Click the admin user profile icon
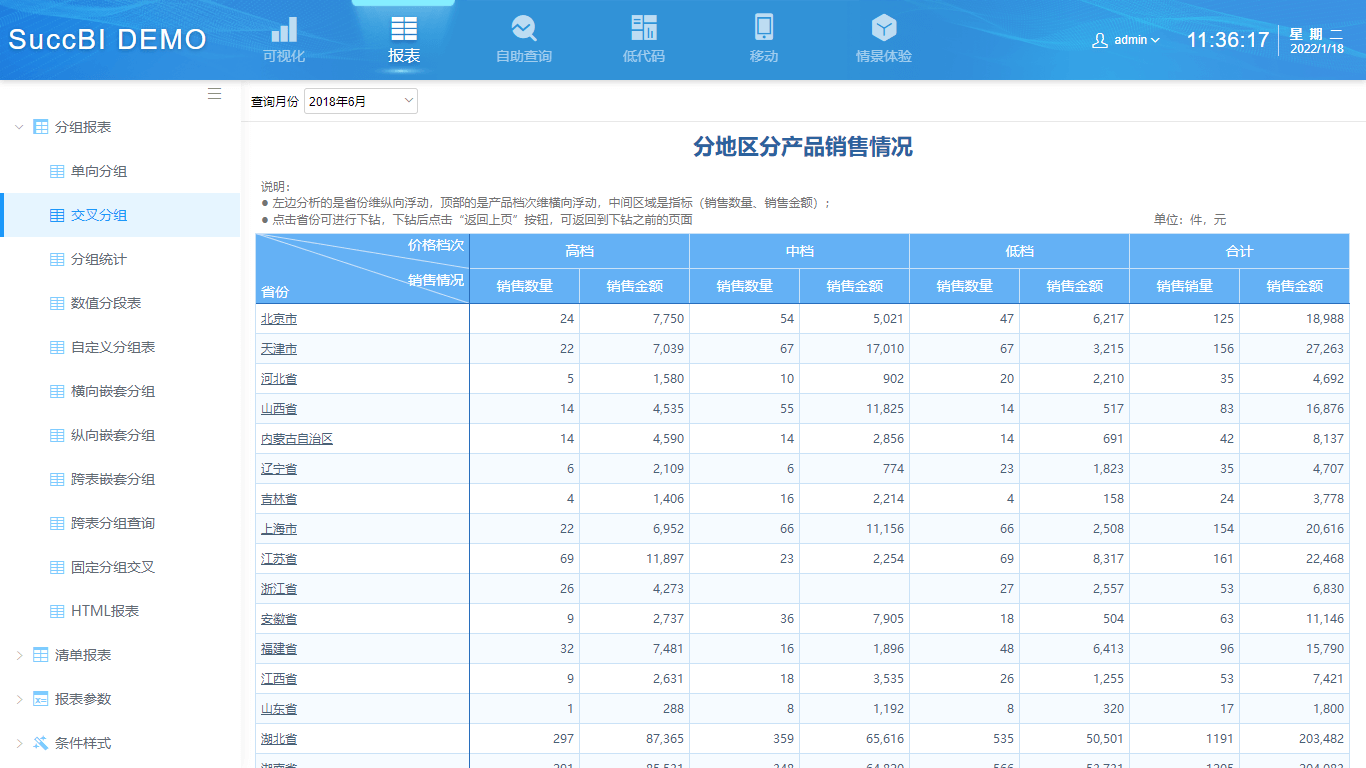The image size is (1366, 768). coord(1100,40)
